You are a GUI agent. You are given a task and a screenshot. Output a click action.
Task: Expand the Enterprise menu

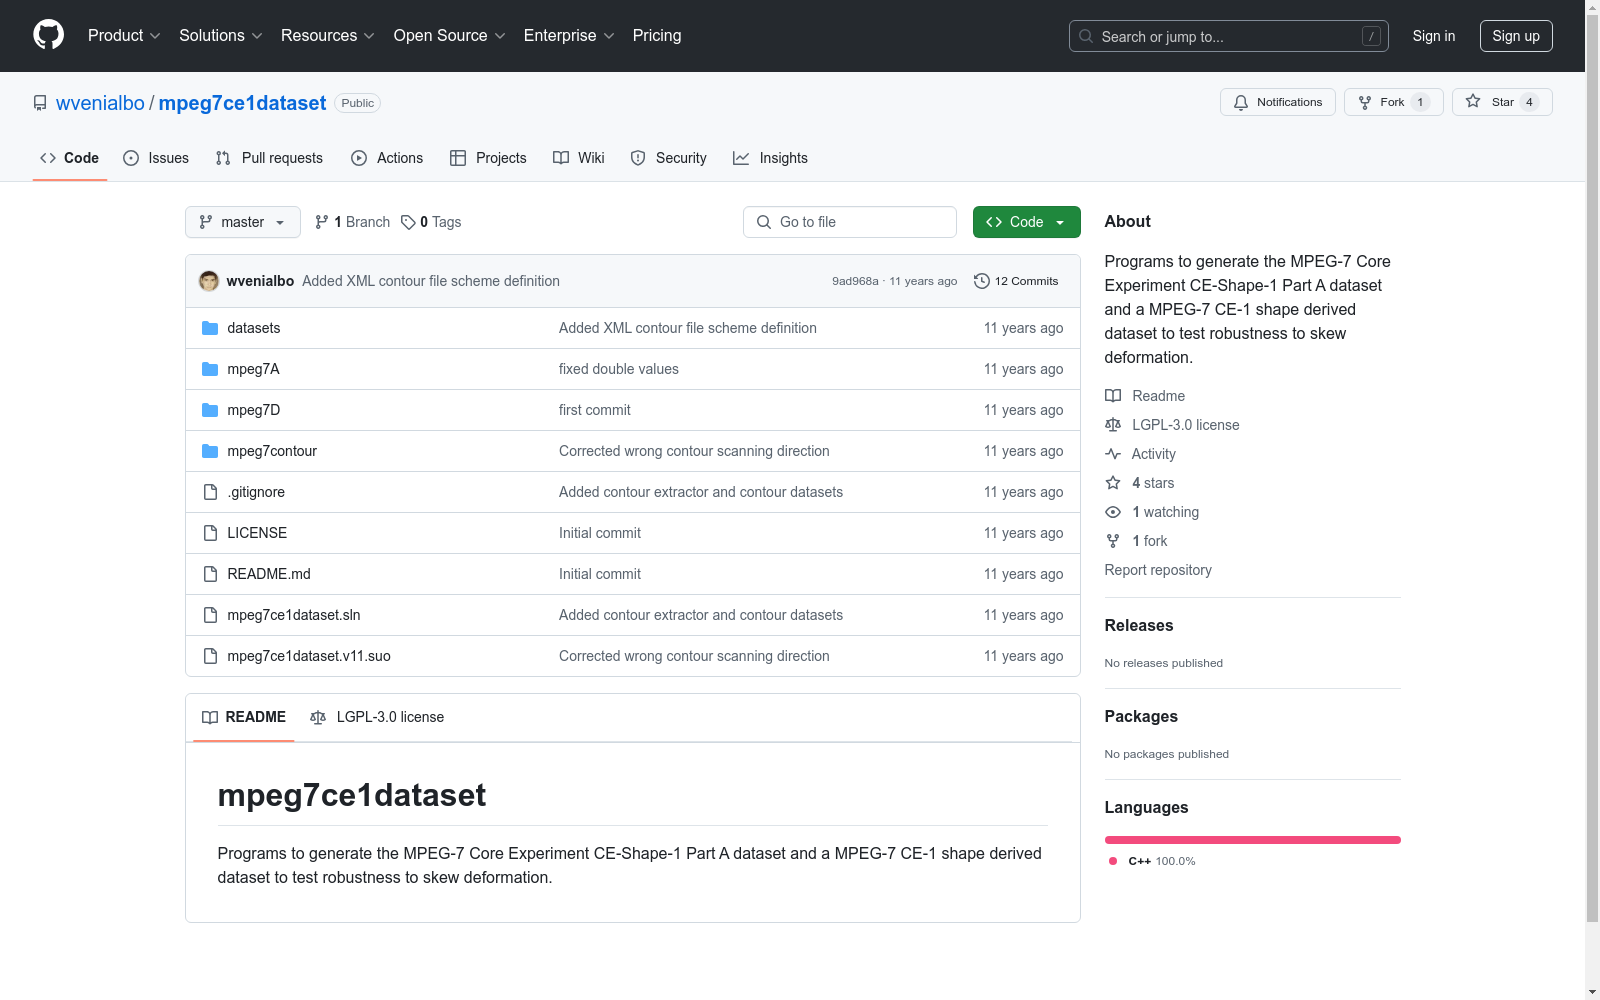pos(569,36)
